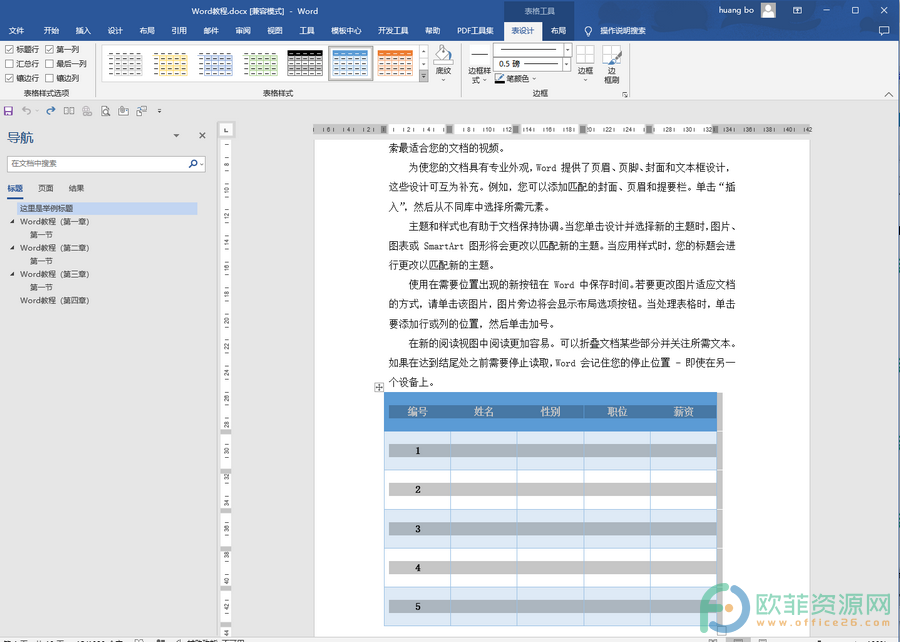Click the 姓名 table header cell
The height and width of the screenshot is (642, 900).
484,411
